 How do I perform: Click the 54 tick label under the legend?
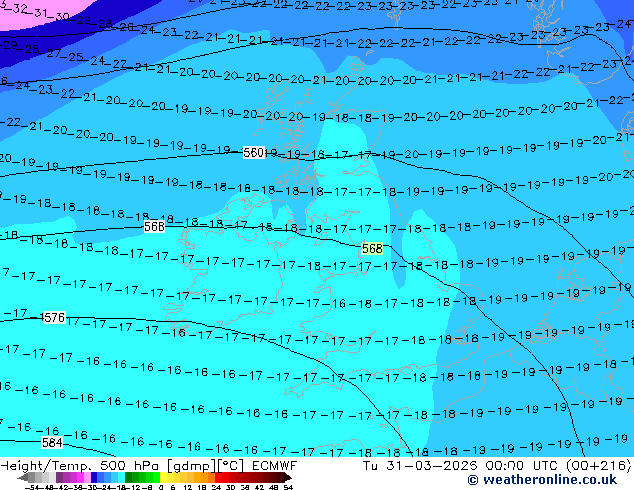288,487
